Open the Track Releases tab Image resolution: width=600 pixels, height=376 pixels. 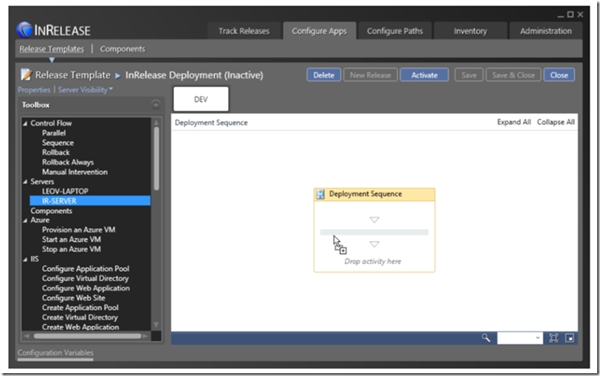244,31
